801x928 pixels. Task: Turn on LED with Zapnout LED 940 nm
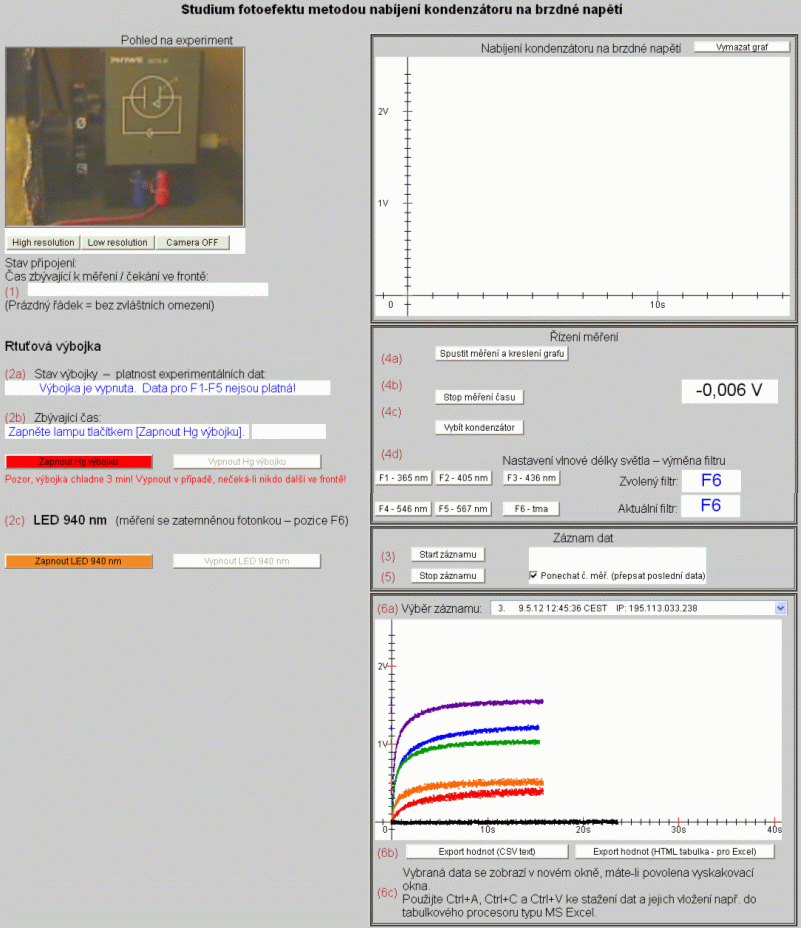coord(79,561)
